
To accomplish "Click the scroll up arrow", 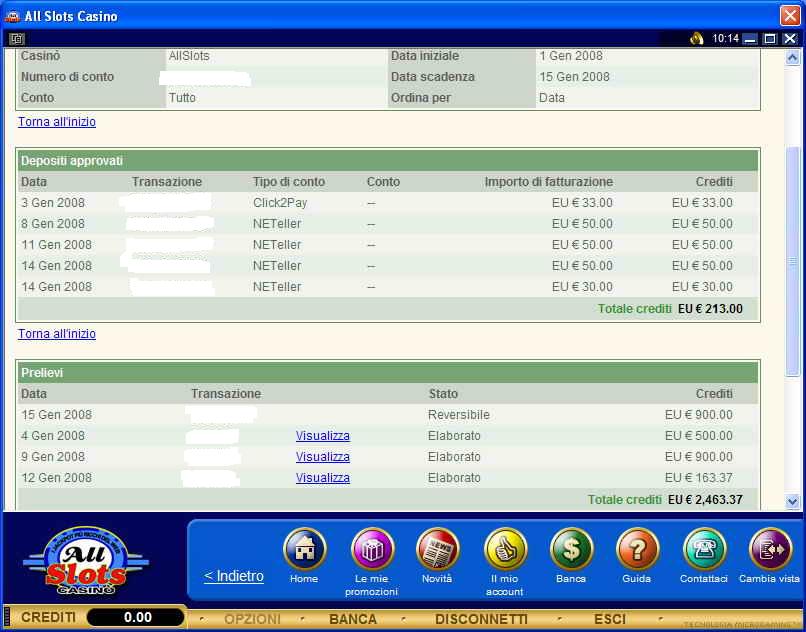I will click(793, 57).
